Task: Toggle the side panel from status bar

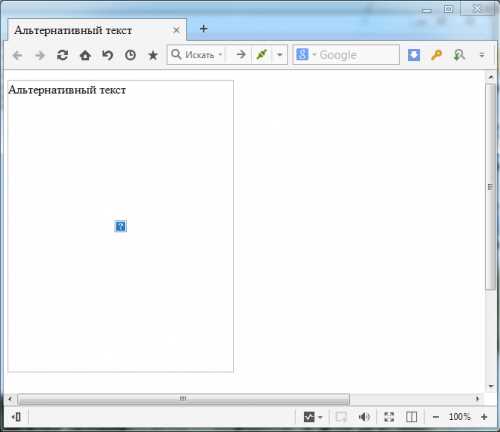Action: (x=16, y=417)
